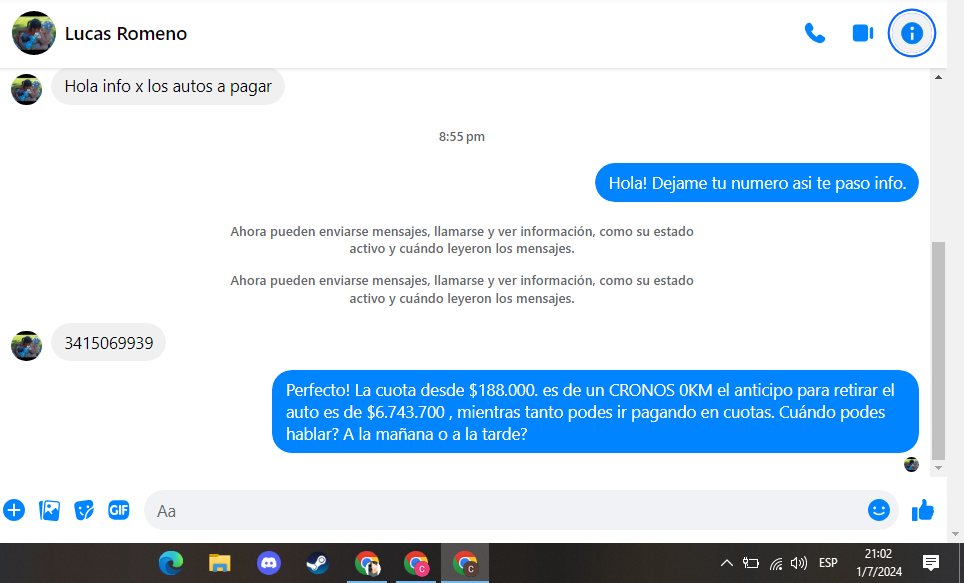The height and width of the screenshot is (583, 964).
Task: Start a voice call with Lucas Romeno
Action: click(814, 33)
